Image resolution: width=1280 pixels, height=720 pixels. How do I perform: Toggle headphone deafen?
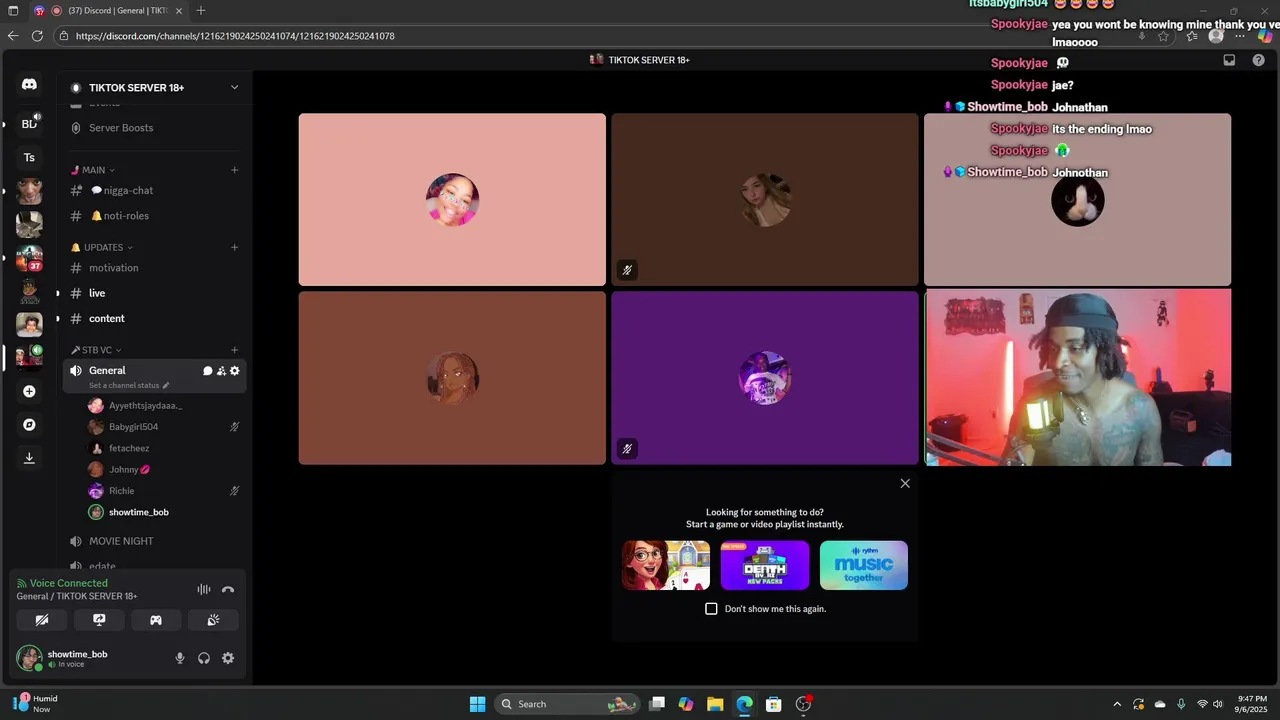coord(204,658)
